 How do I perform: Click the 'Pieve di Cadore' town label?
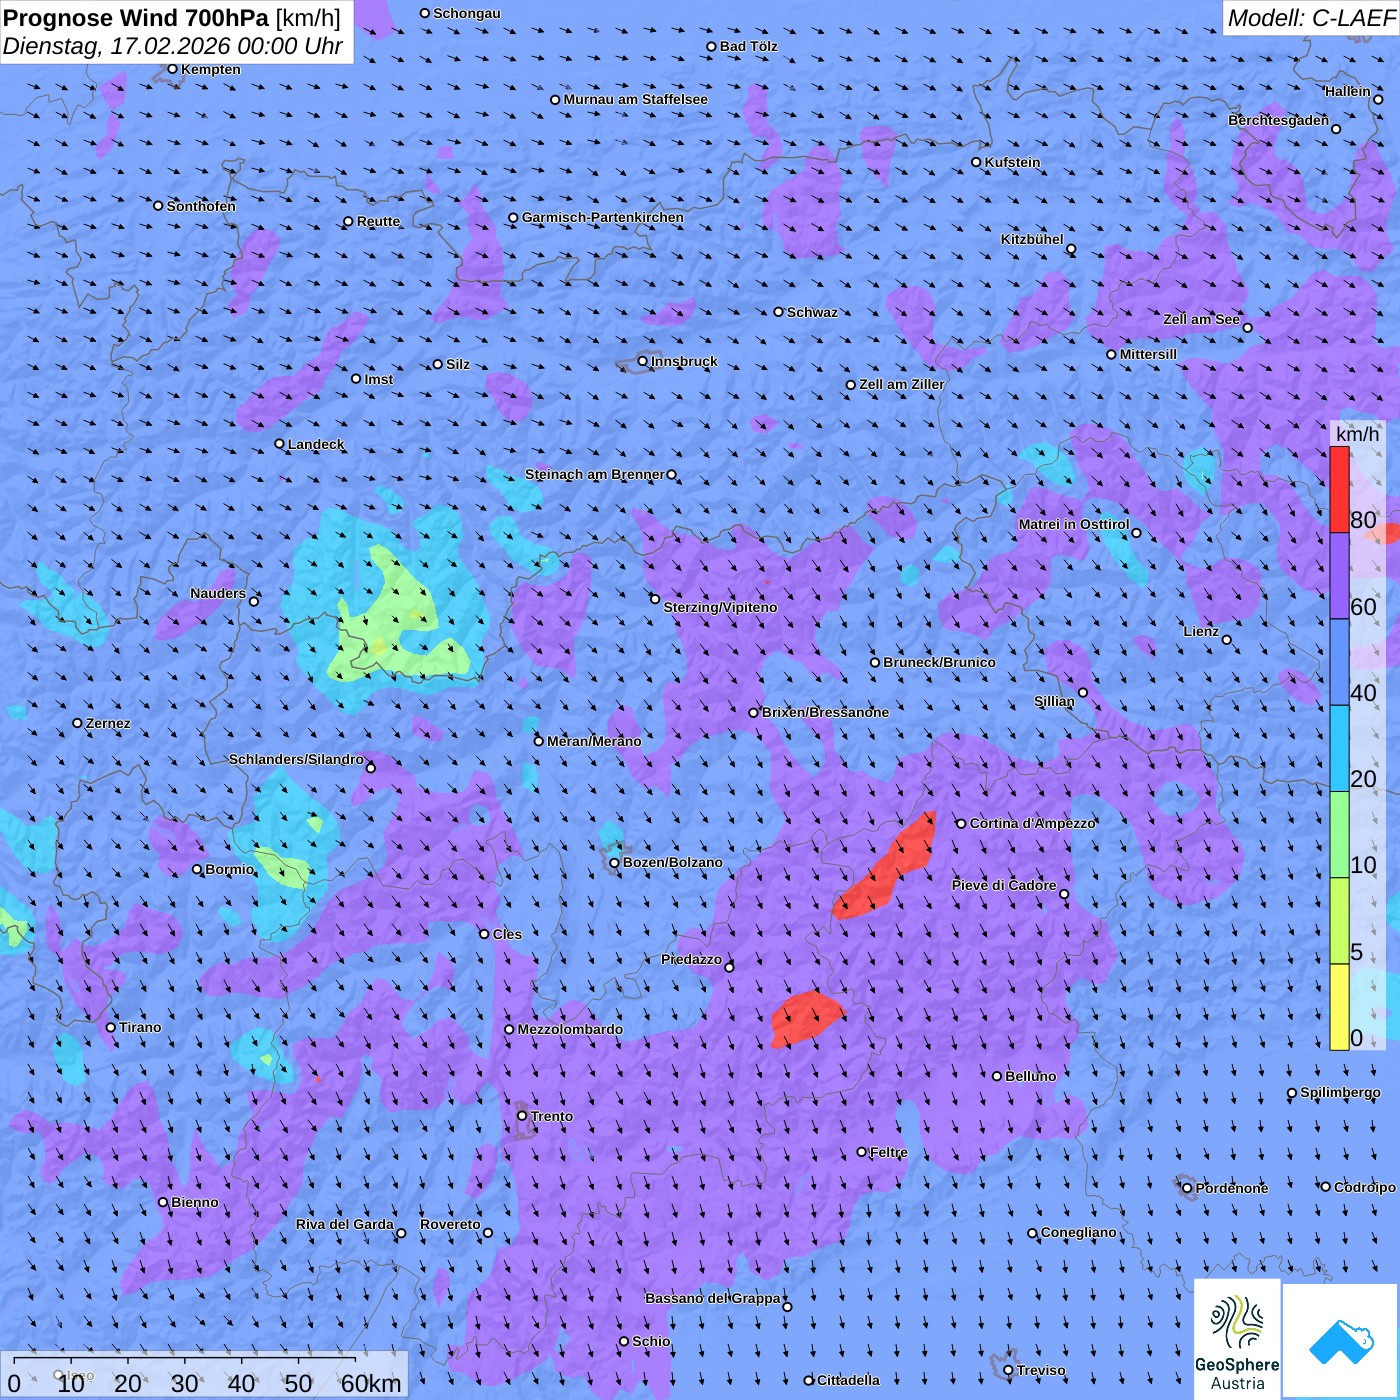1004,885
